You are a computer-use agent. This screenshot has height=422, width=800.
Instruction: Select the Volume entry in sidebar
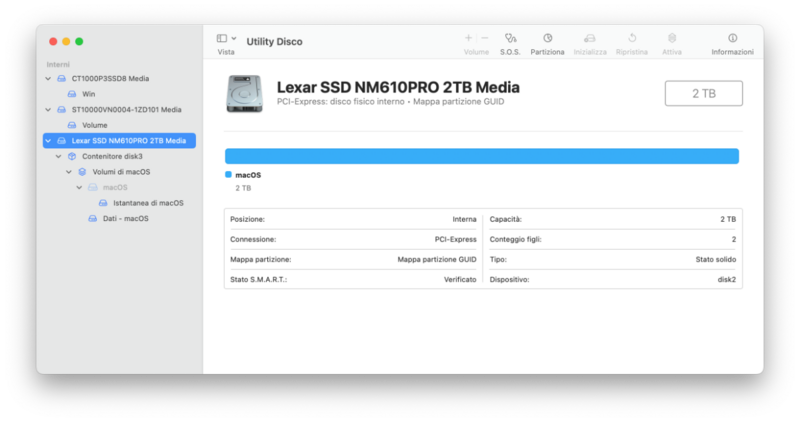95,125
